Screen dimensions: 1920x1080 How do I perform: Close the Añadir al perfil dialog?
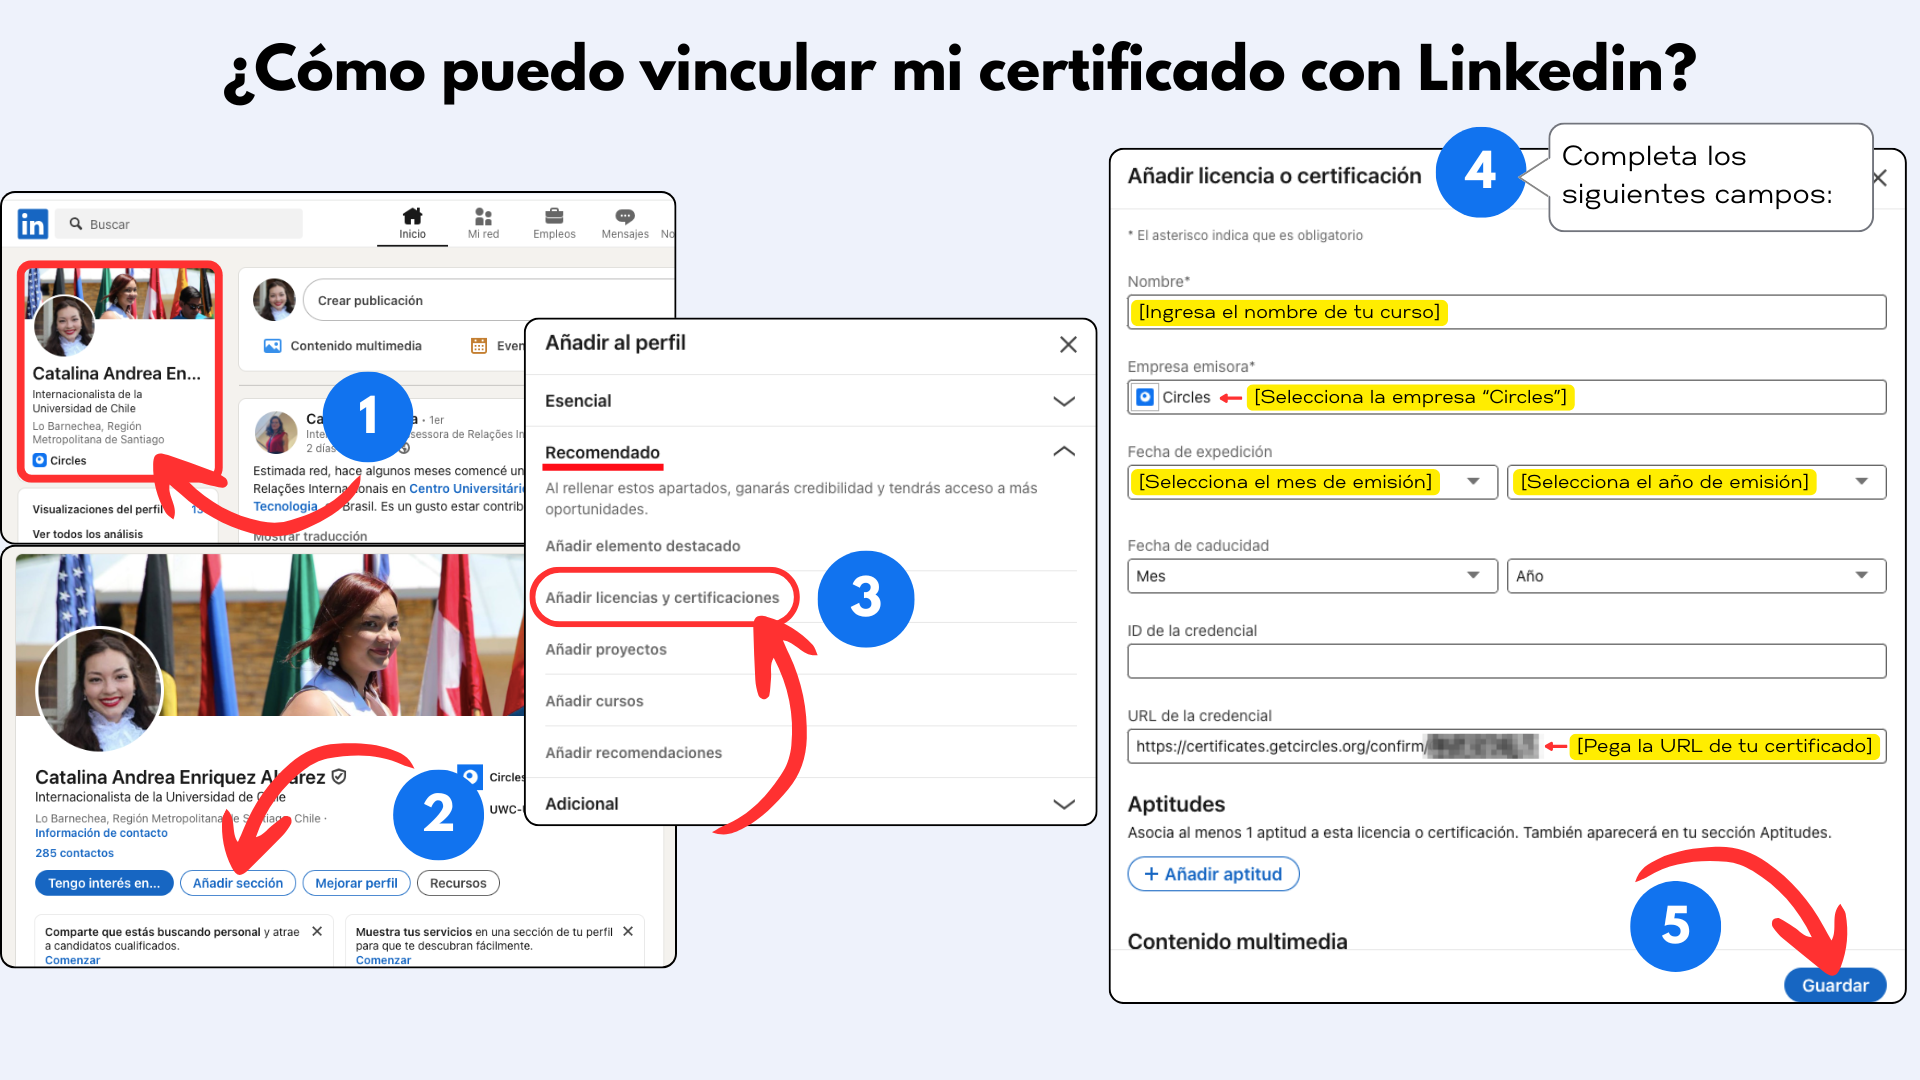[1068, 344]
